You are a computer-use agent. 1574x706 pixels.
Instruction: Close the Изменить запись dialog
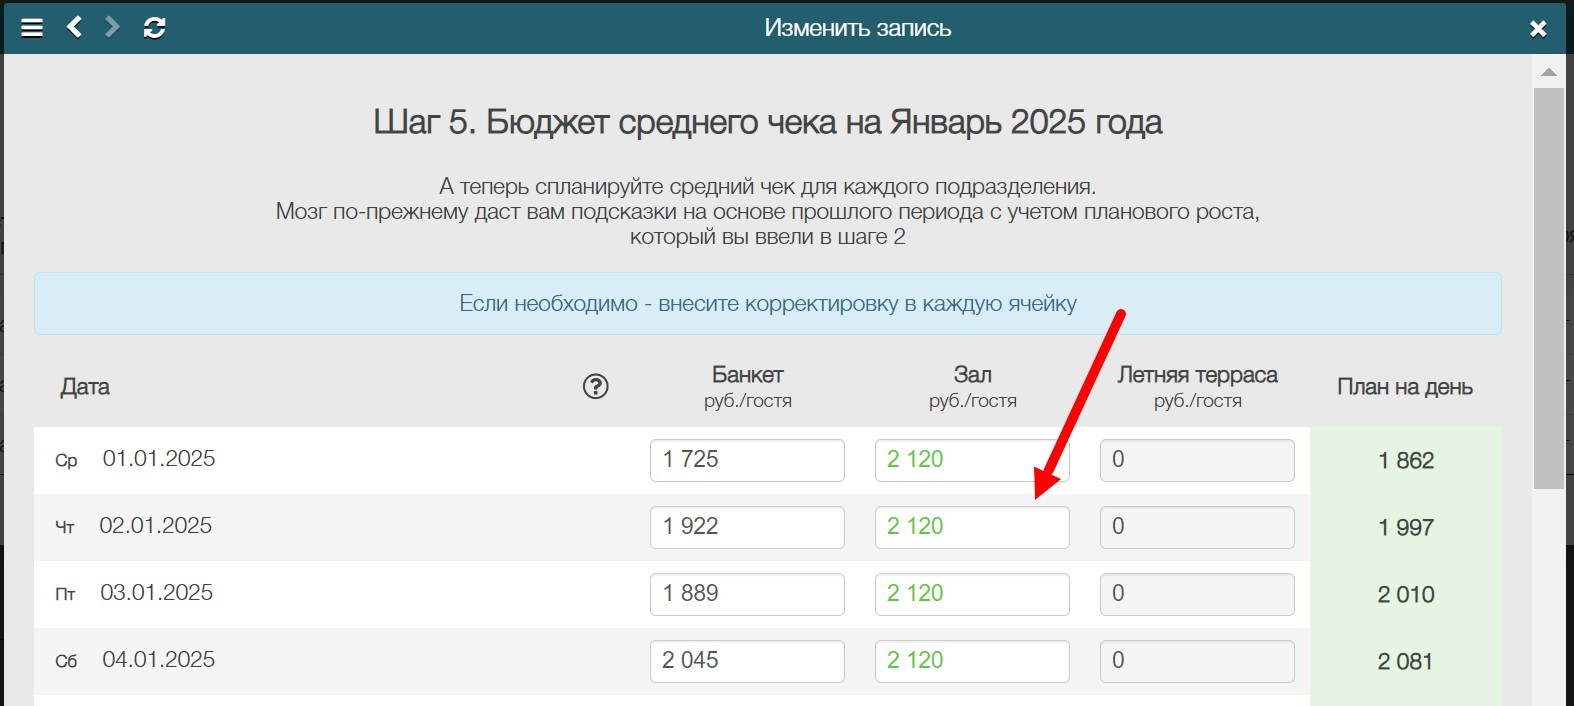1538,29
